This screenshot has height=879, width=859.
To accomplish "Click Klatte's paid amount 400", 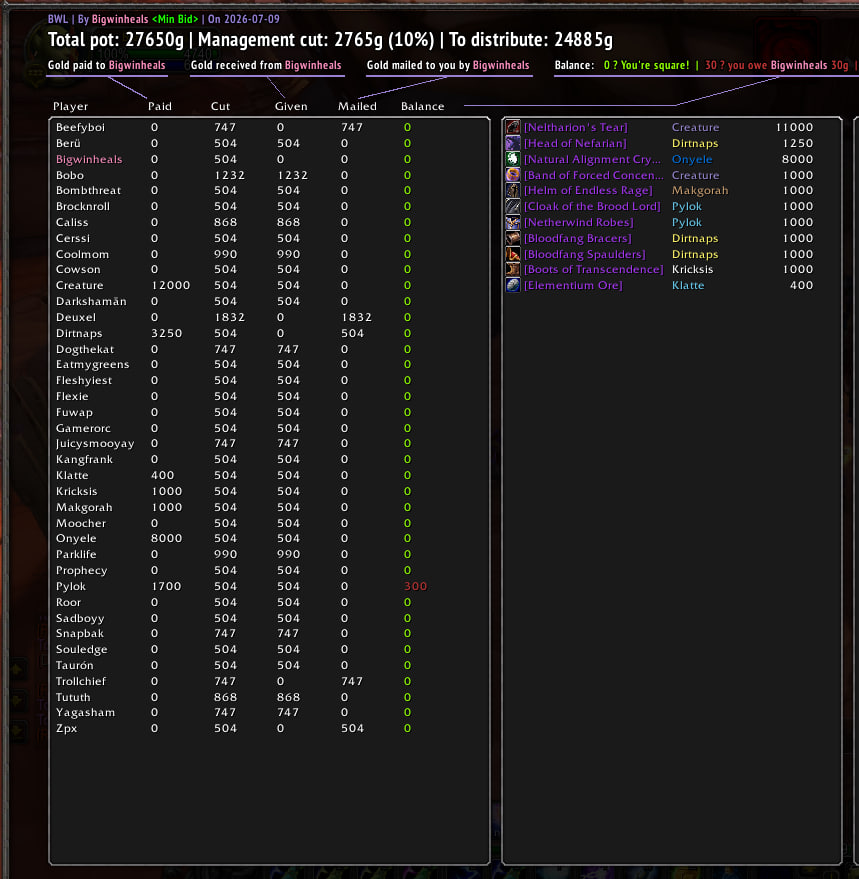I will [163, 475].
